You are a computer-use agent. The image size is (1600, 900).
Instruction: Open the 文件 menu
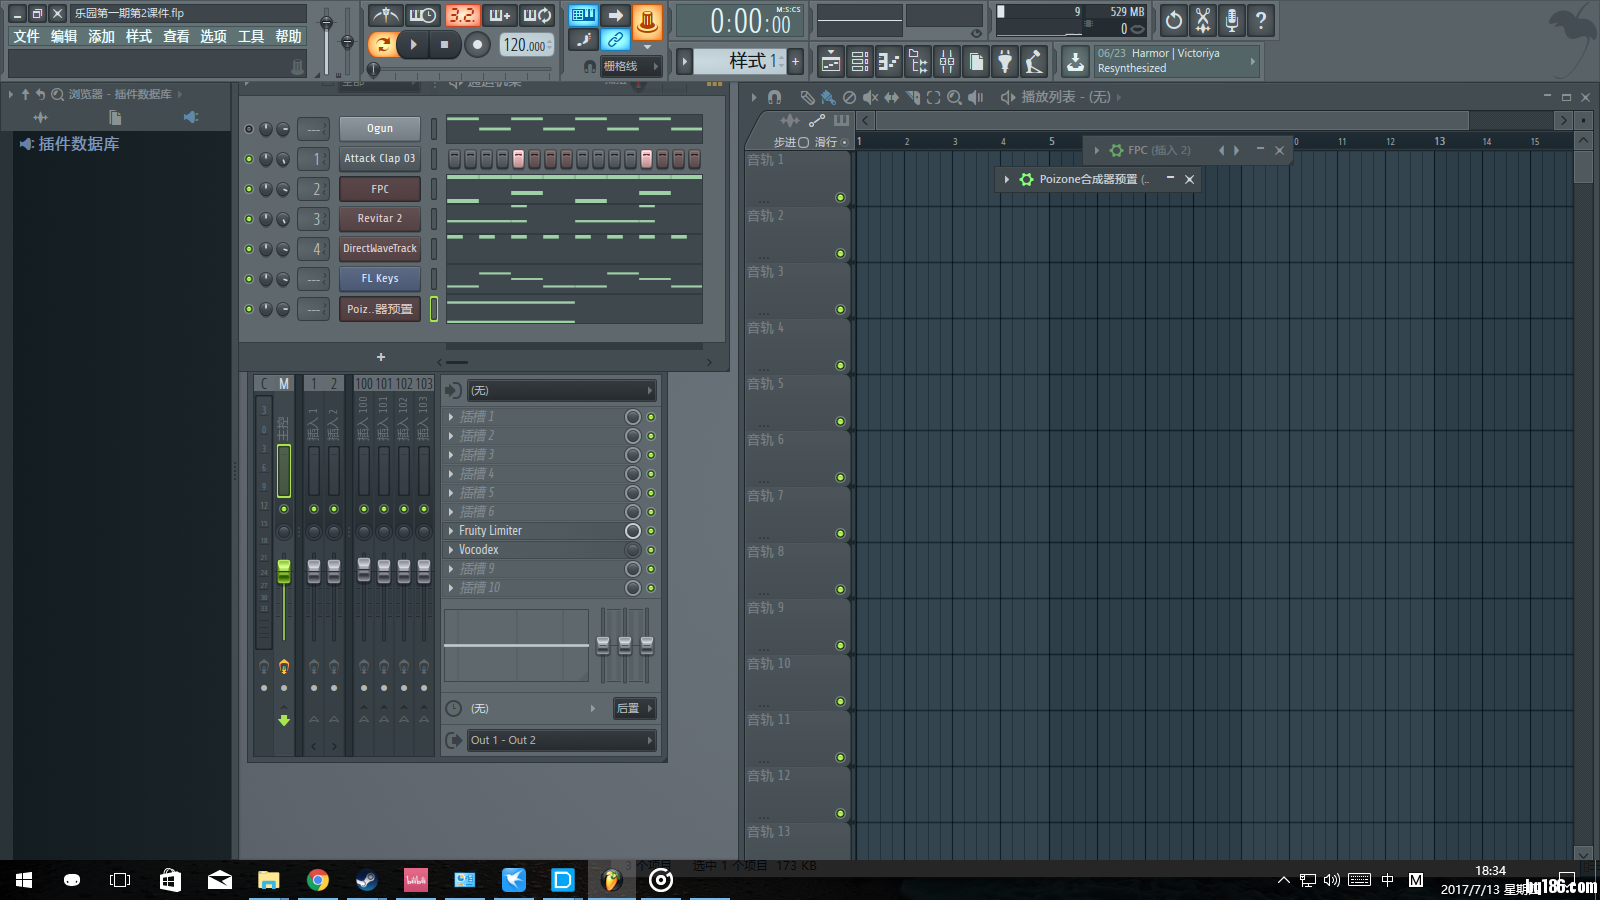point(26,36)
